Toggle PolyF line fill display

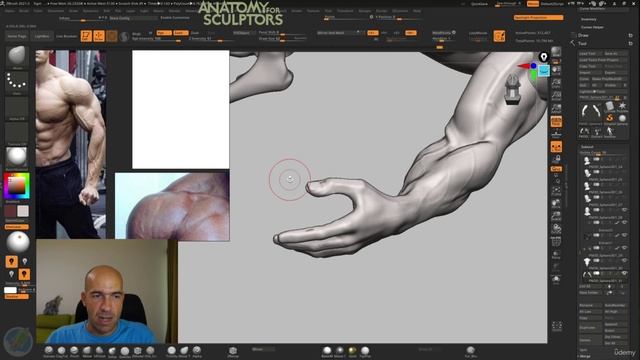pos(556,242)
